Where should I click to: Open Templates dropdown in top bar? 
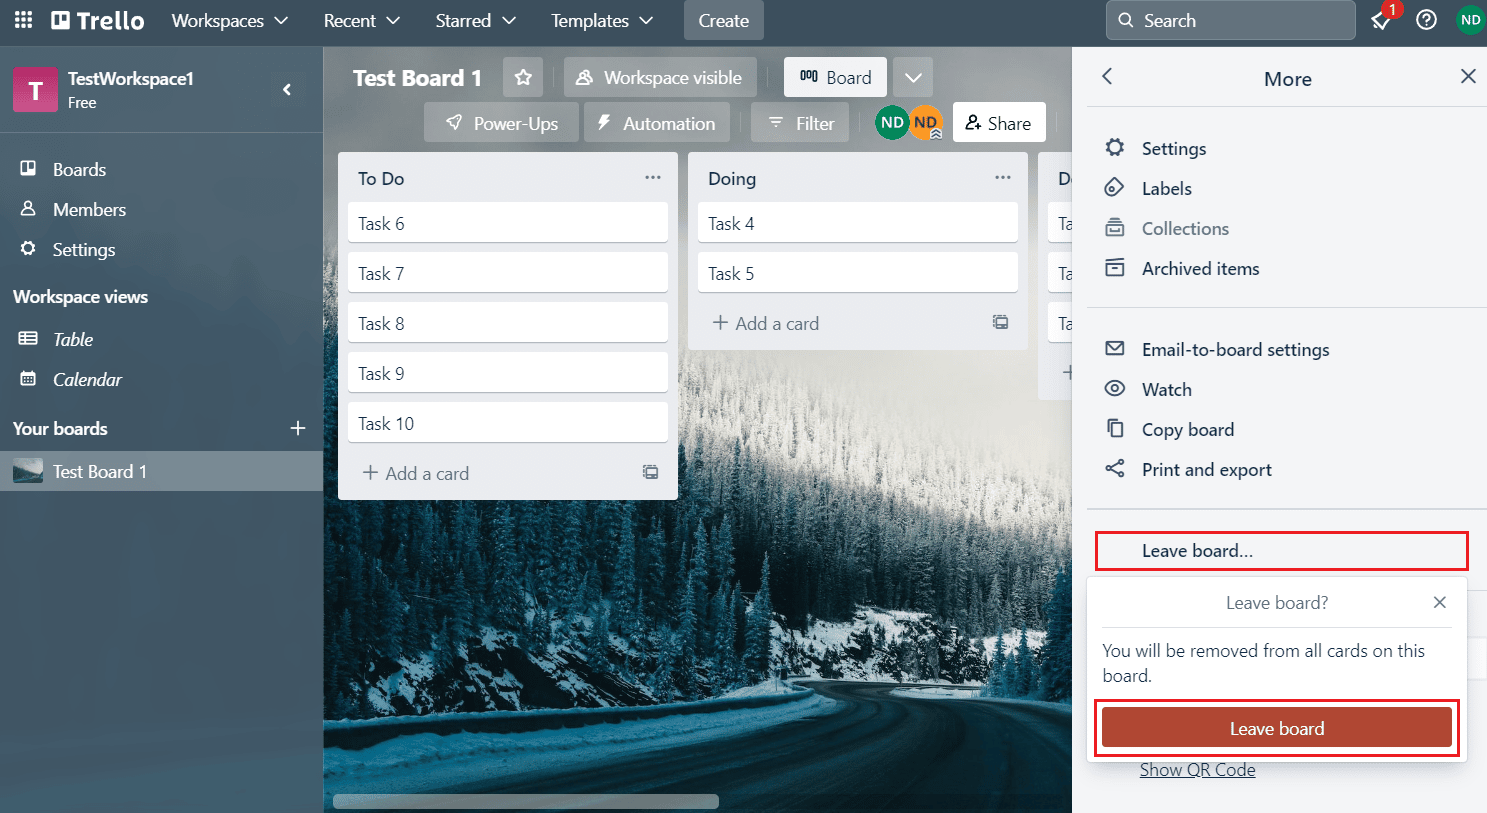click(602, 20)
